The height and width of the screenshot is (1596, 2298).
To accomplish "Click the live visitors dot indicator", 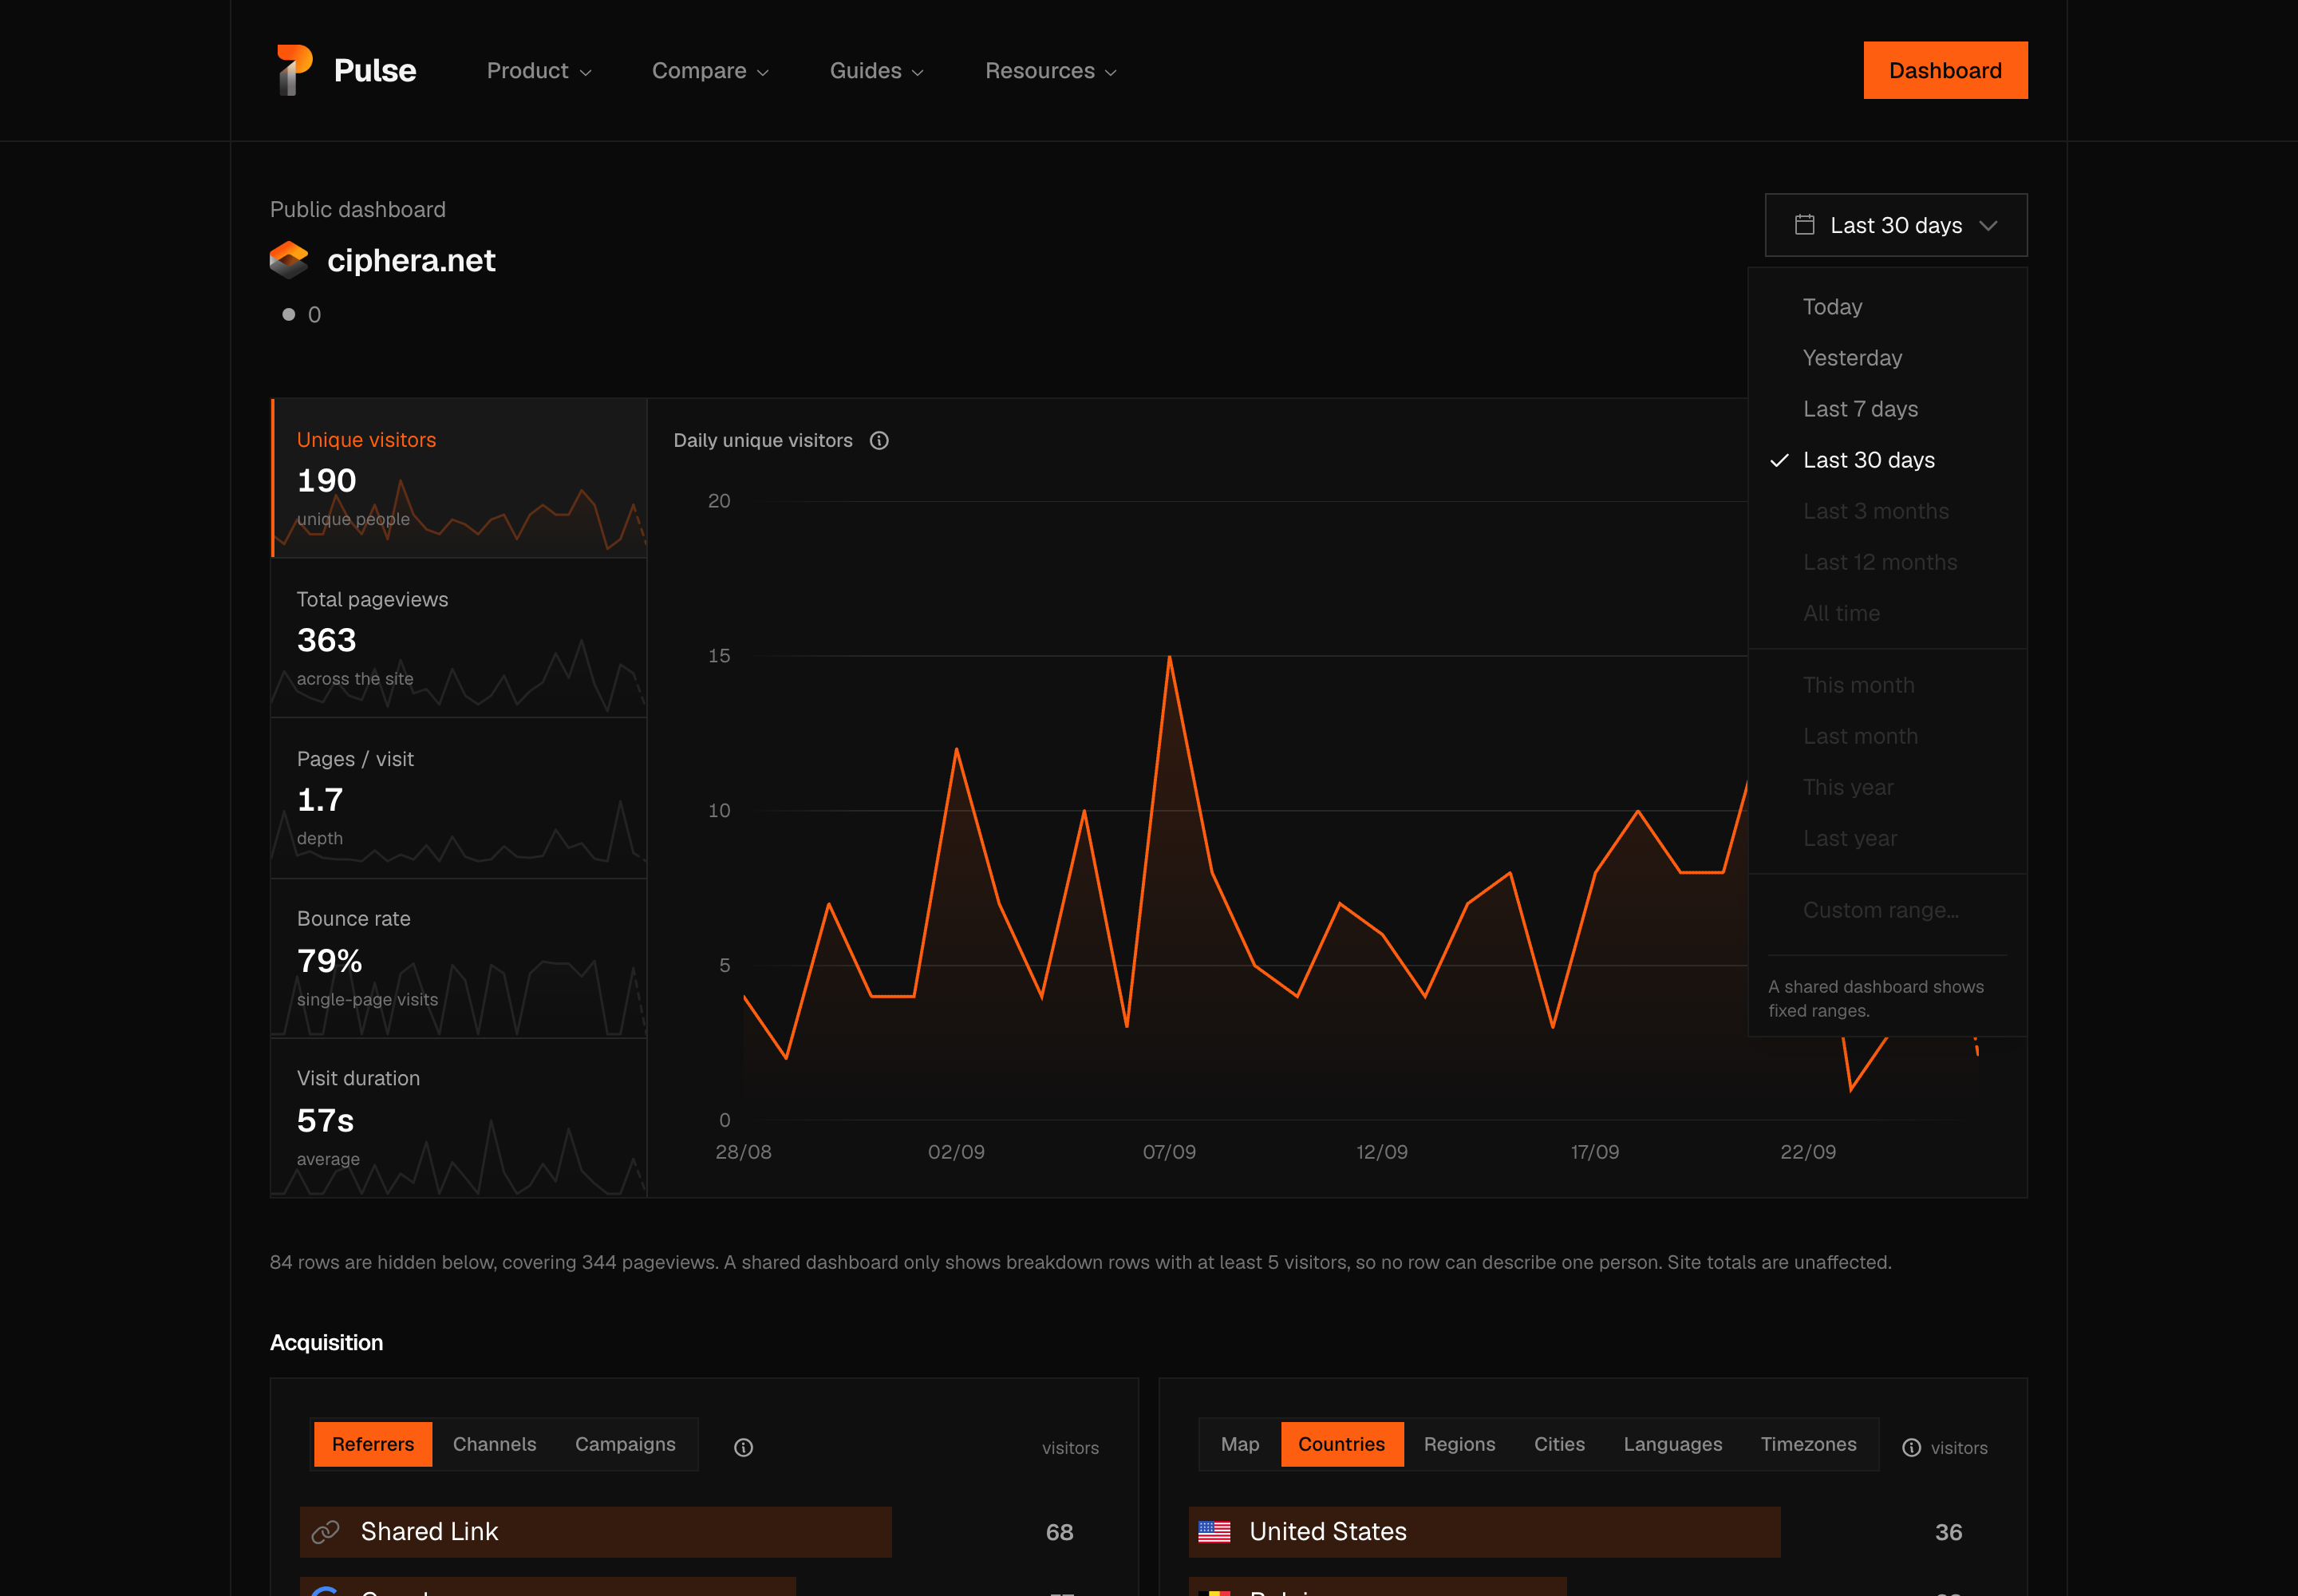I will [x=289, y=315].
